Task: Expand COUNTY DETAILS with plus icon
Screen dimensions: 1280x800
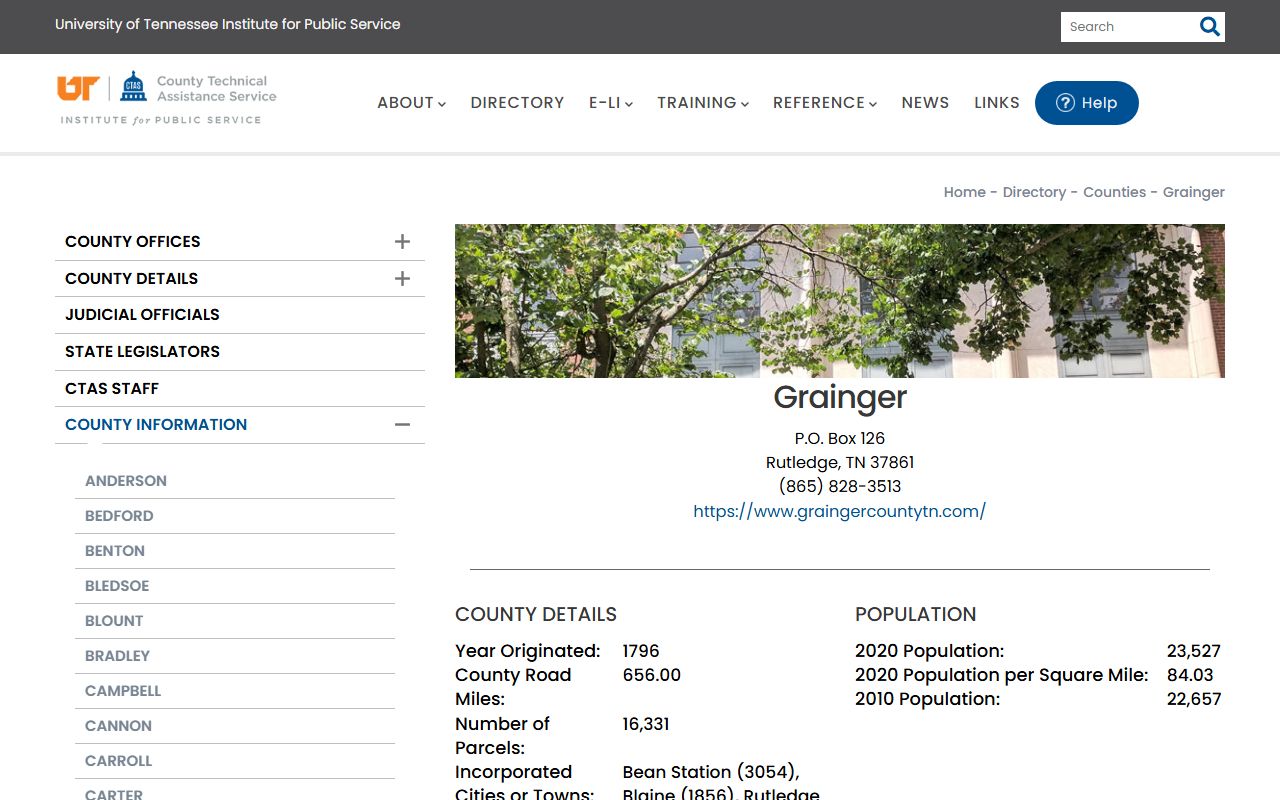Action: pos(402,278)
